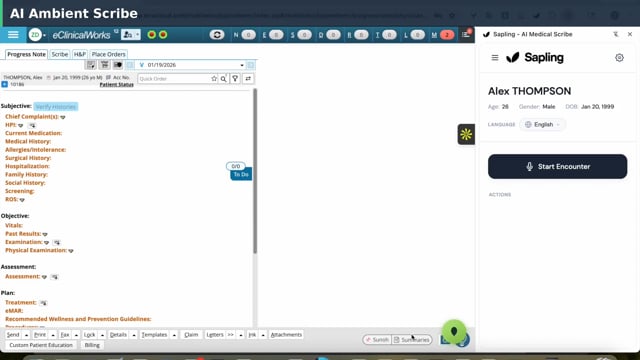
Task: Open the M counter showing 2
Action: 447,35
